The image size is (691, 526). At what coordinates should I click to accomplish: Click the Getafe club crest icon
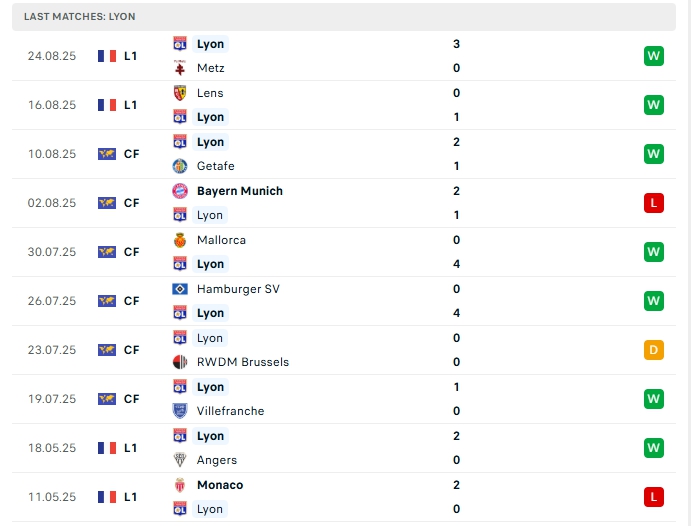pyautogui.click(x=180, y=166)
